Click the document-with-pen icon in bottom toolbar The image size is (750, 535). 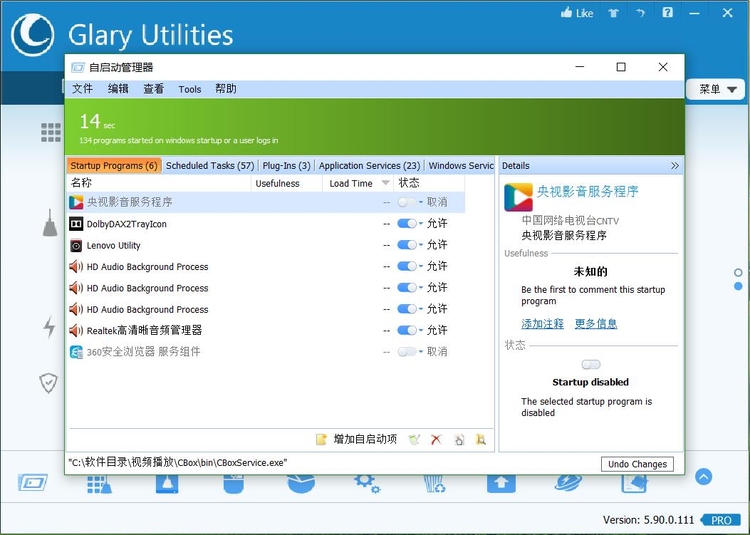tap(634, 483)
